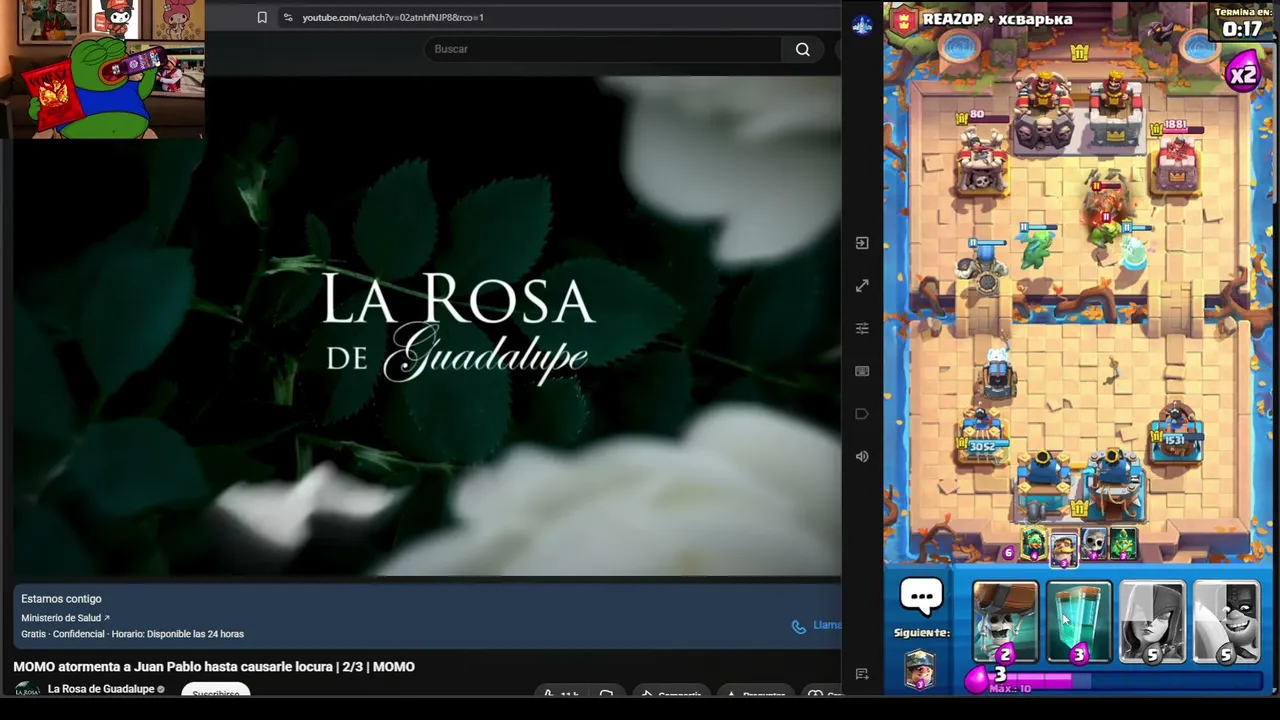
Task: Open the emote speech bubble in Clash Royale
Action: [x=921, y=597]
